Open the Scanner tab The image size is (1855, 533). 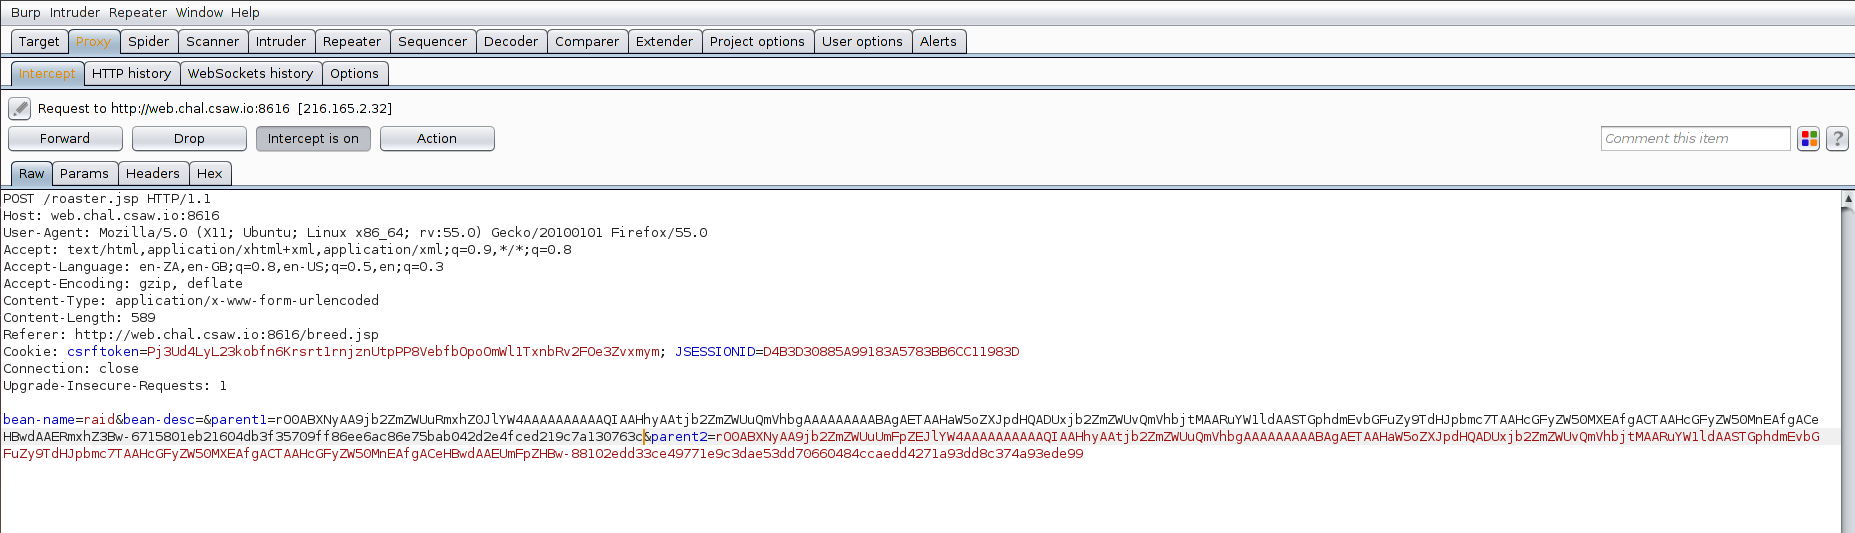tap(213, 41)
